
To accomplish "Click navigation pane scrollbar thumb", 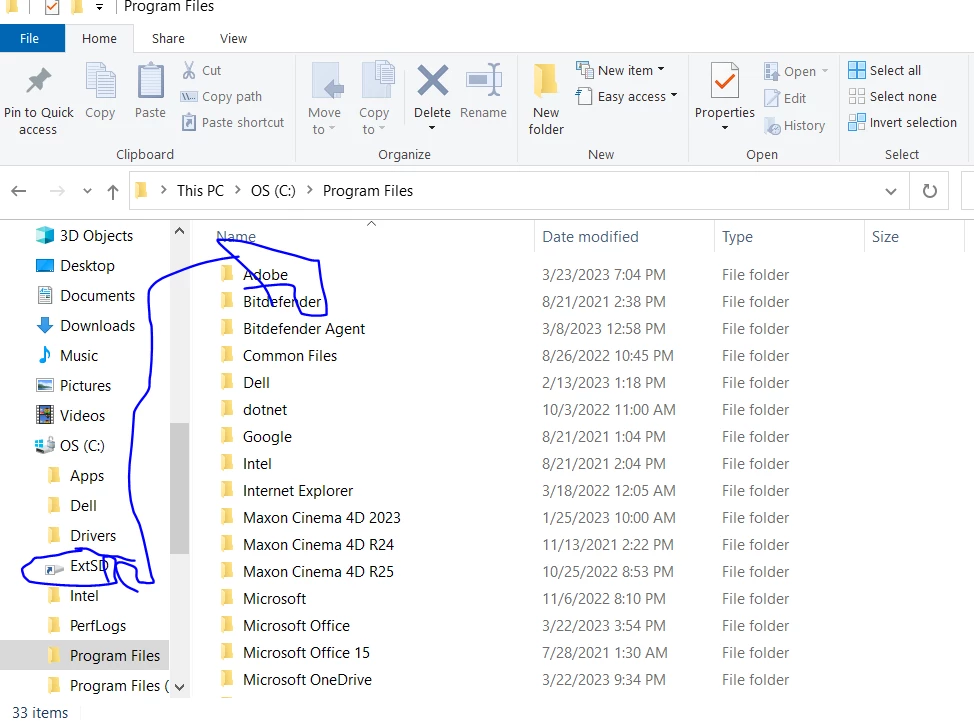I will coord(180,488).
